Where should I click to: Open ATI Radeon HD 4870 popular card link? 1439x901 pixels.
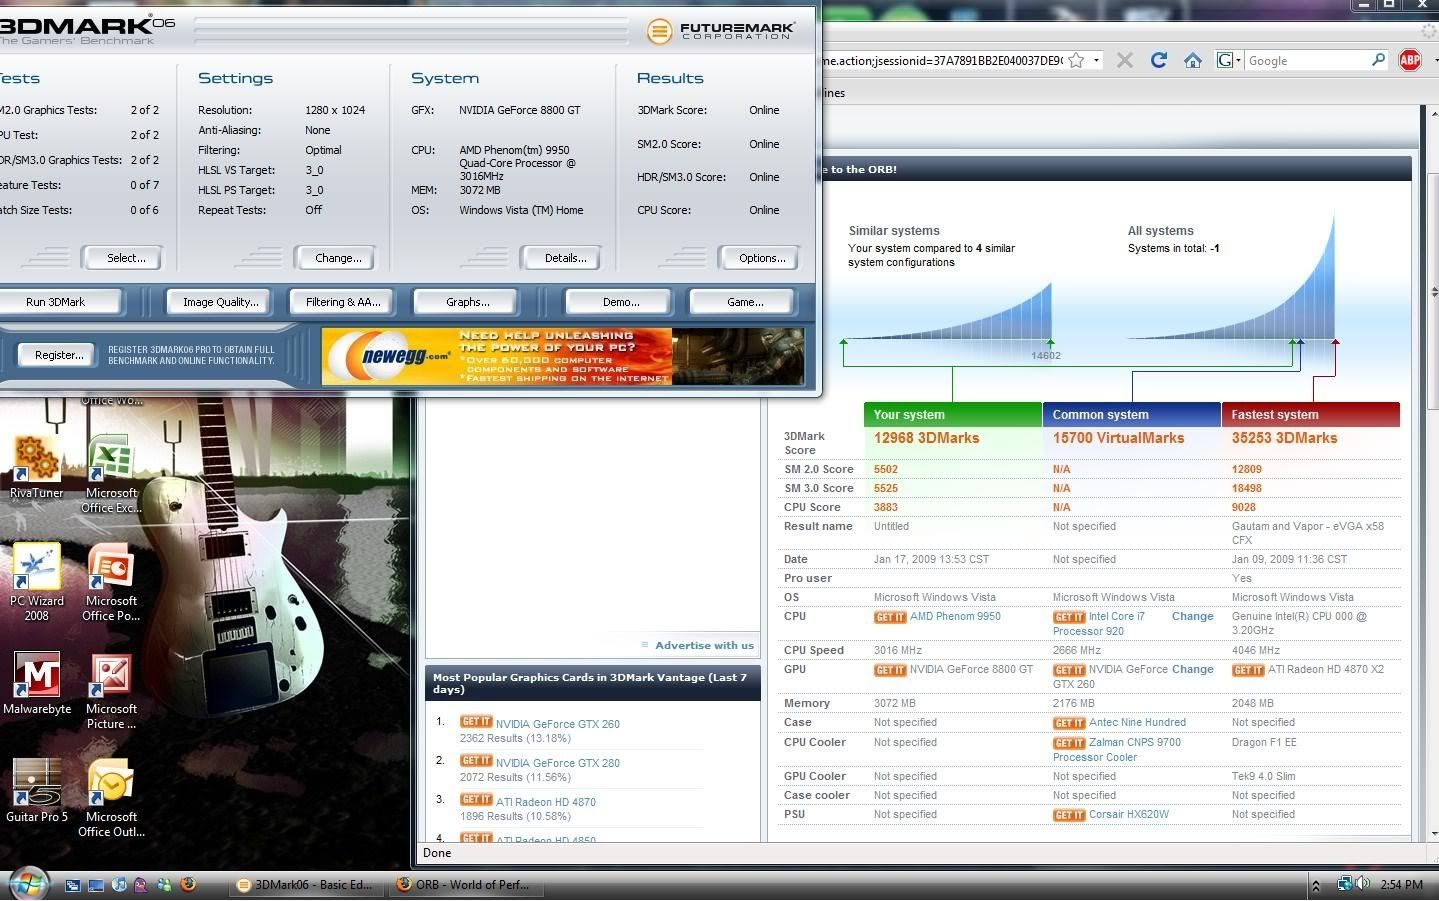coord(546,802)
